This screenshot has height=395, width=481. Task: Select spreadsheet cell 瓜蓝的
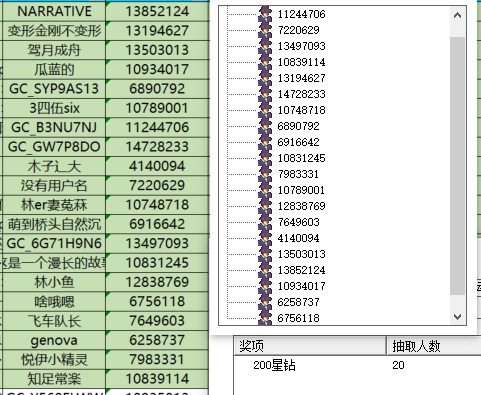click(x=54, y=69)
